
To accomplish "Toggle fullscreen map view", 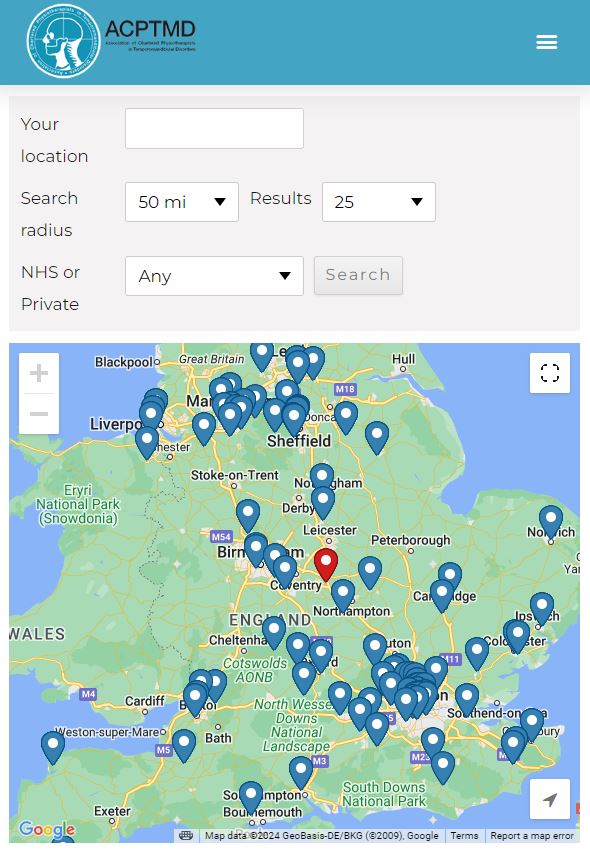I will 550,373.
